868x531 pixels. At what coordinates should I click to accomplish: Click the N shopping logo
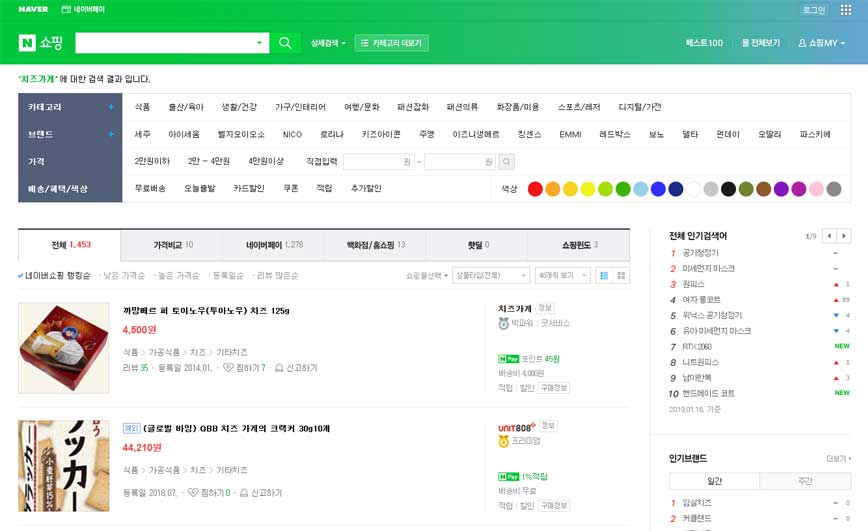(x=41, y=43)
